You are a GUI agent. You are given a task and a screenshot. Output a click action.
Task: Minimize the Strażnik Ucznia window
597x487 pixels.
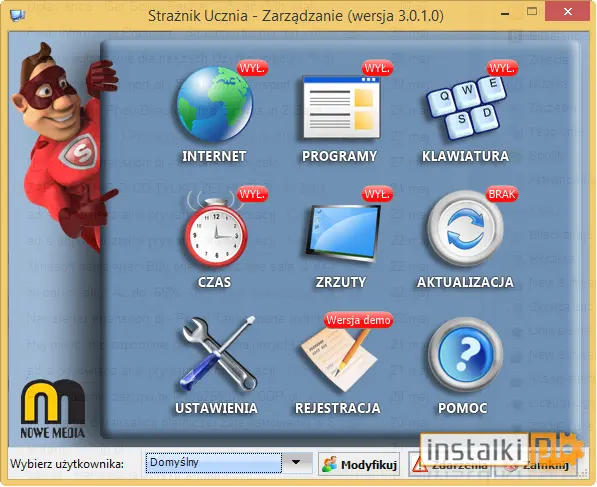(x=505, y=14)
